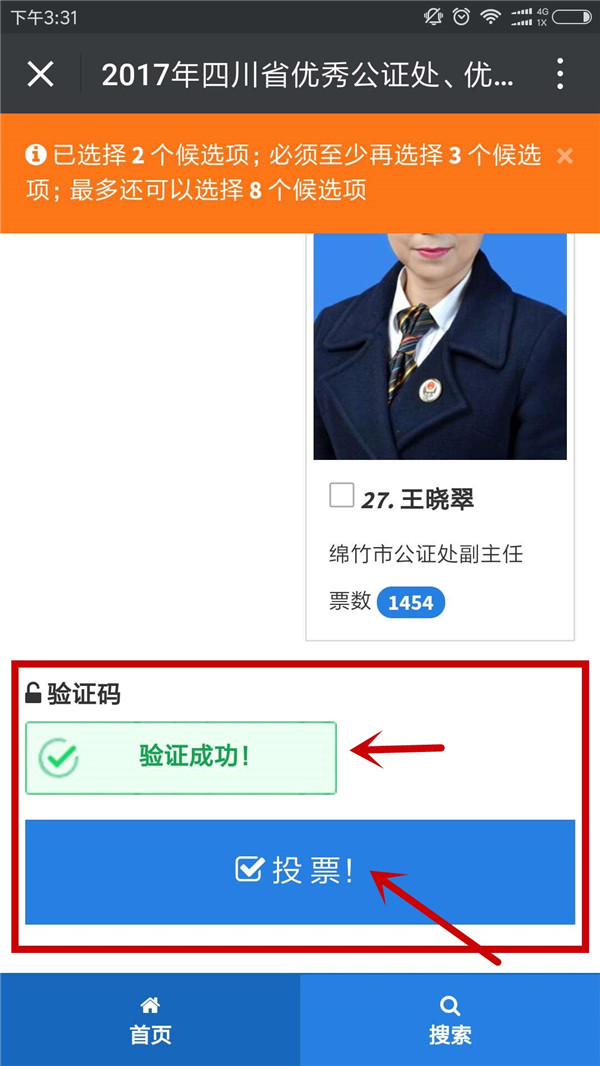This screenshot has height=1066, width=600.
Task: Tap the checkmark icon on 投票 button
Action: pyautogui.click(x=249, y=870)
